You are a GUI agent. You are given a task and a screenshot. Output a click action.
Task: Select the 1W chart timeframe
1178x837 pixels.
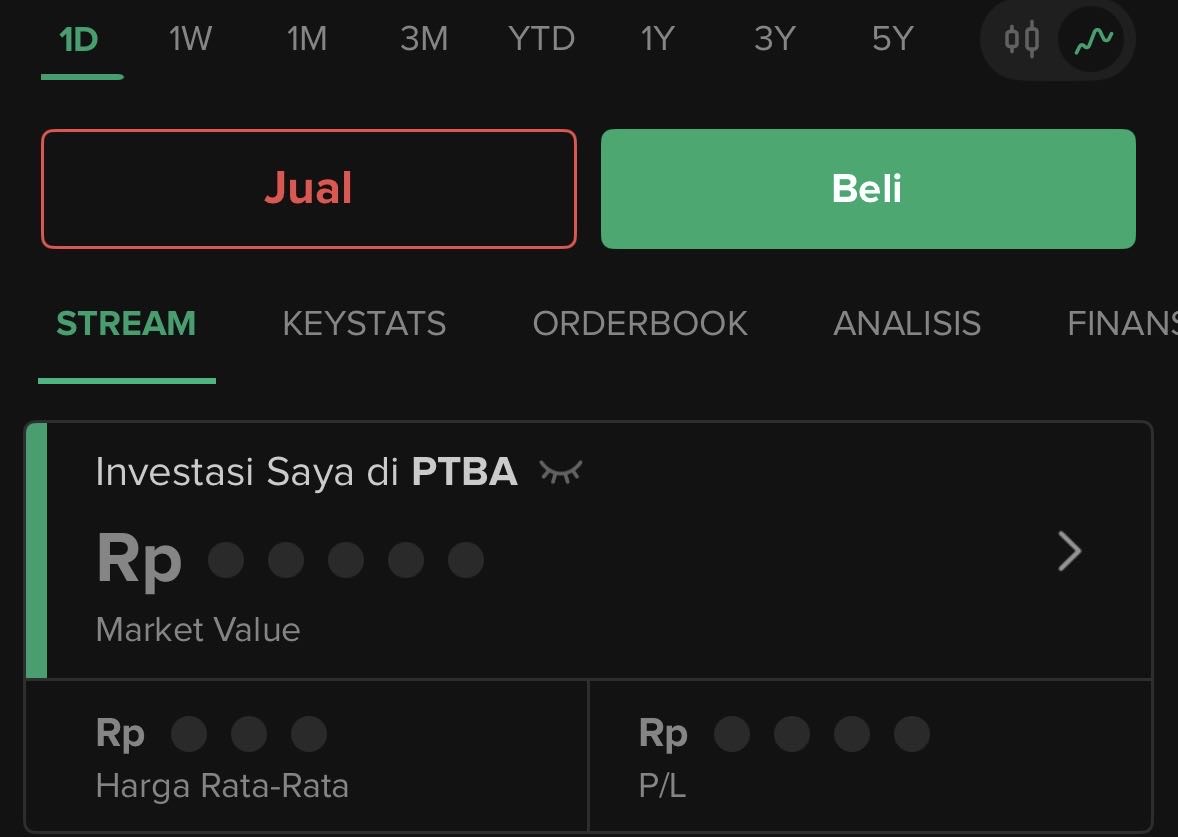coord(190,40)
